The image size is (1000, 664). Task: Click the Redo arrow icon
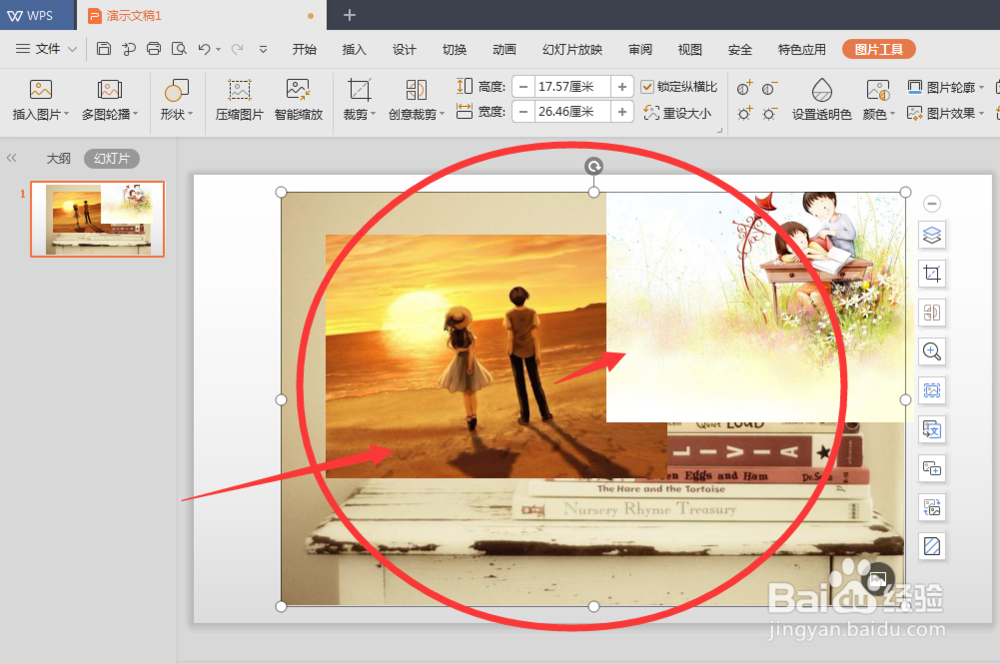[x=237, y=49]
